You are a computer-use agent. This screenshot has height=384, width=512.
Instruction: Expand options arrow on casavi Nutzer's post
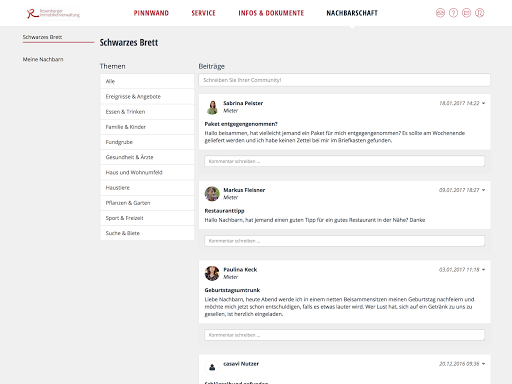pyautogui.click(x=484, y=364)
